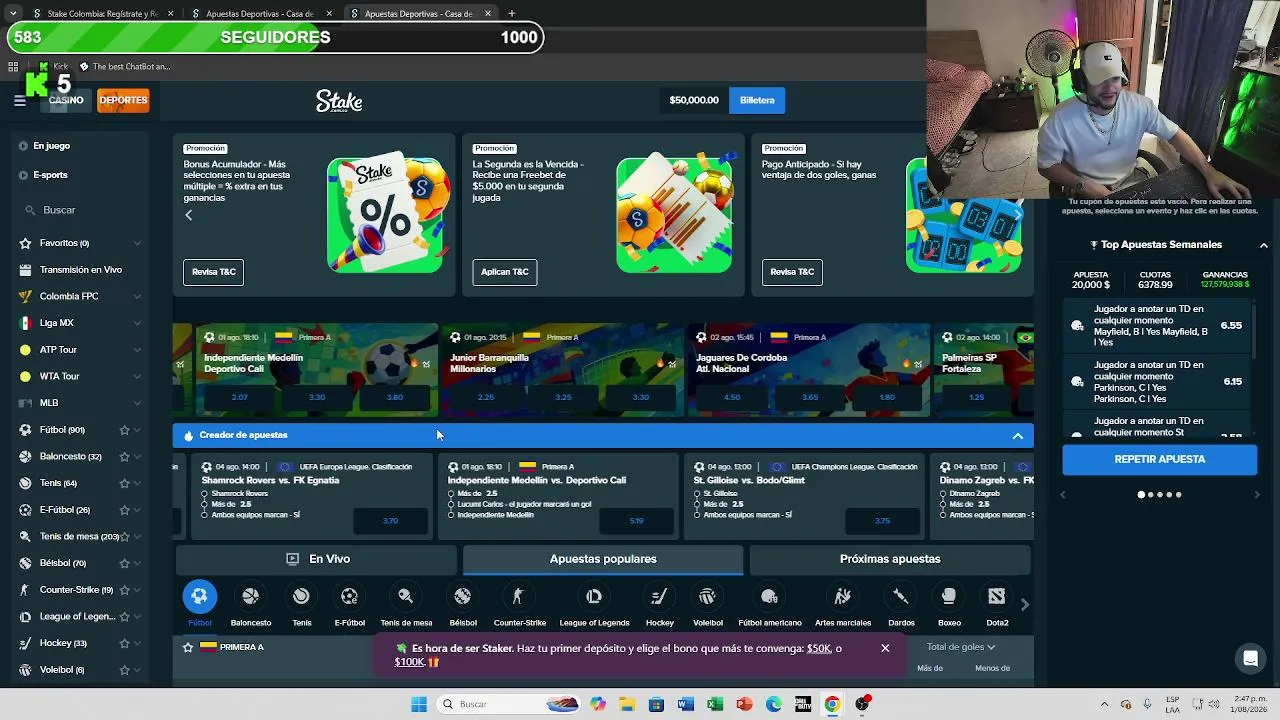Select the Boxeo glove icon
The width and height of the screenshot is (1280, 720).
[x=949, y=597]
